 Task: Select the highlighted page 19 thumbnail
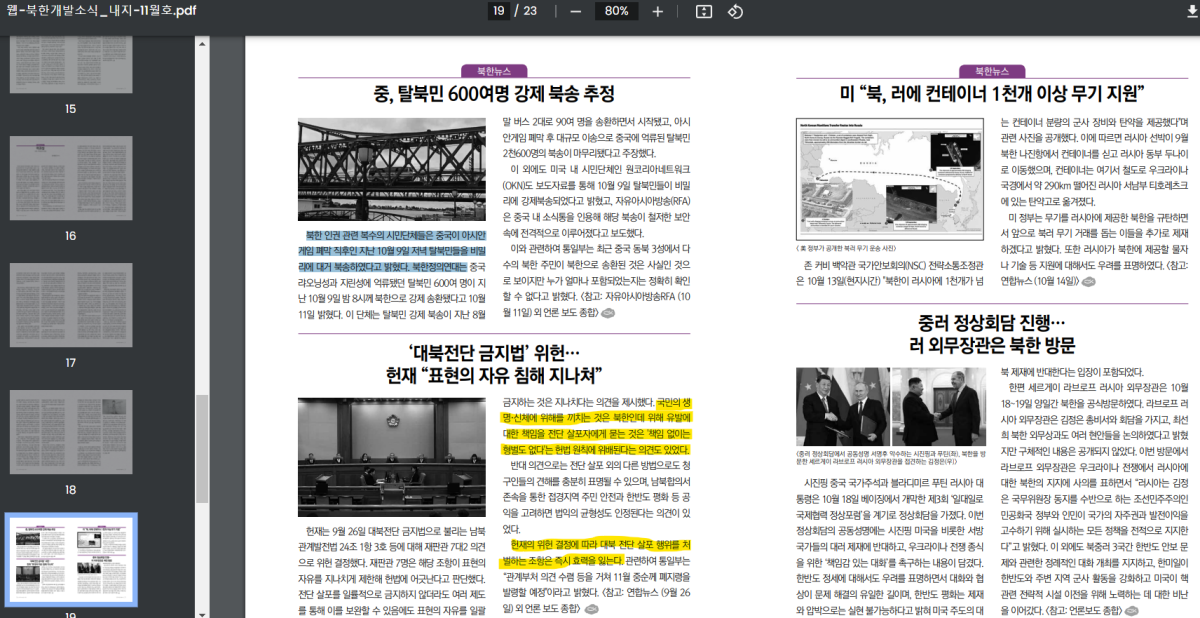[x=70, y=560]
